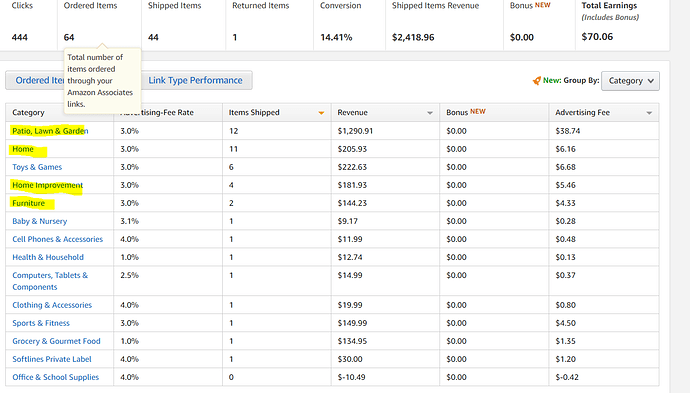Select the Bonus summary metric
The width and height of the screenshot is (690, 393).
point(540,24)
